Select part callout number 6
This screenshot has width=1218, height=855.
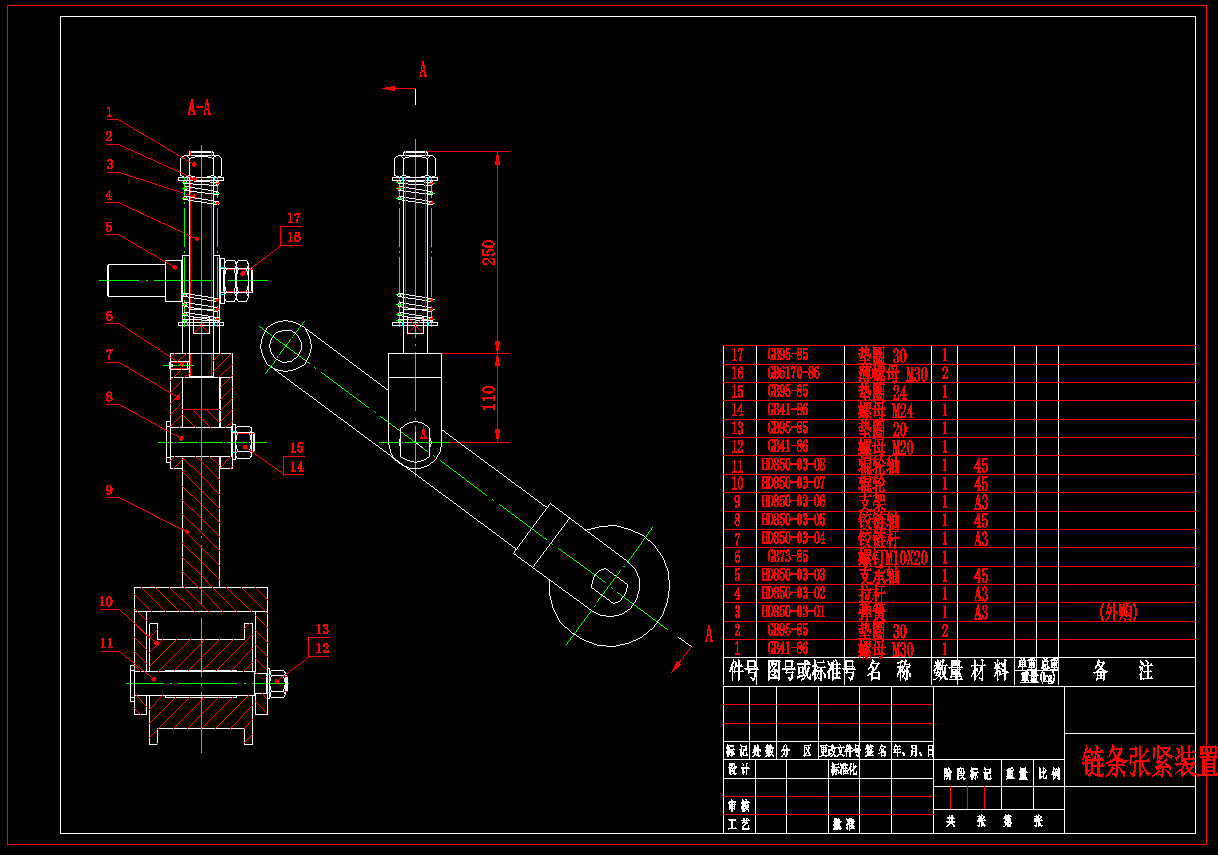(109, 316)
